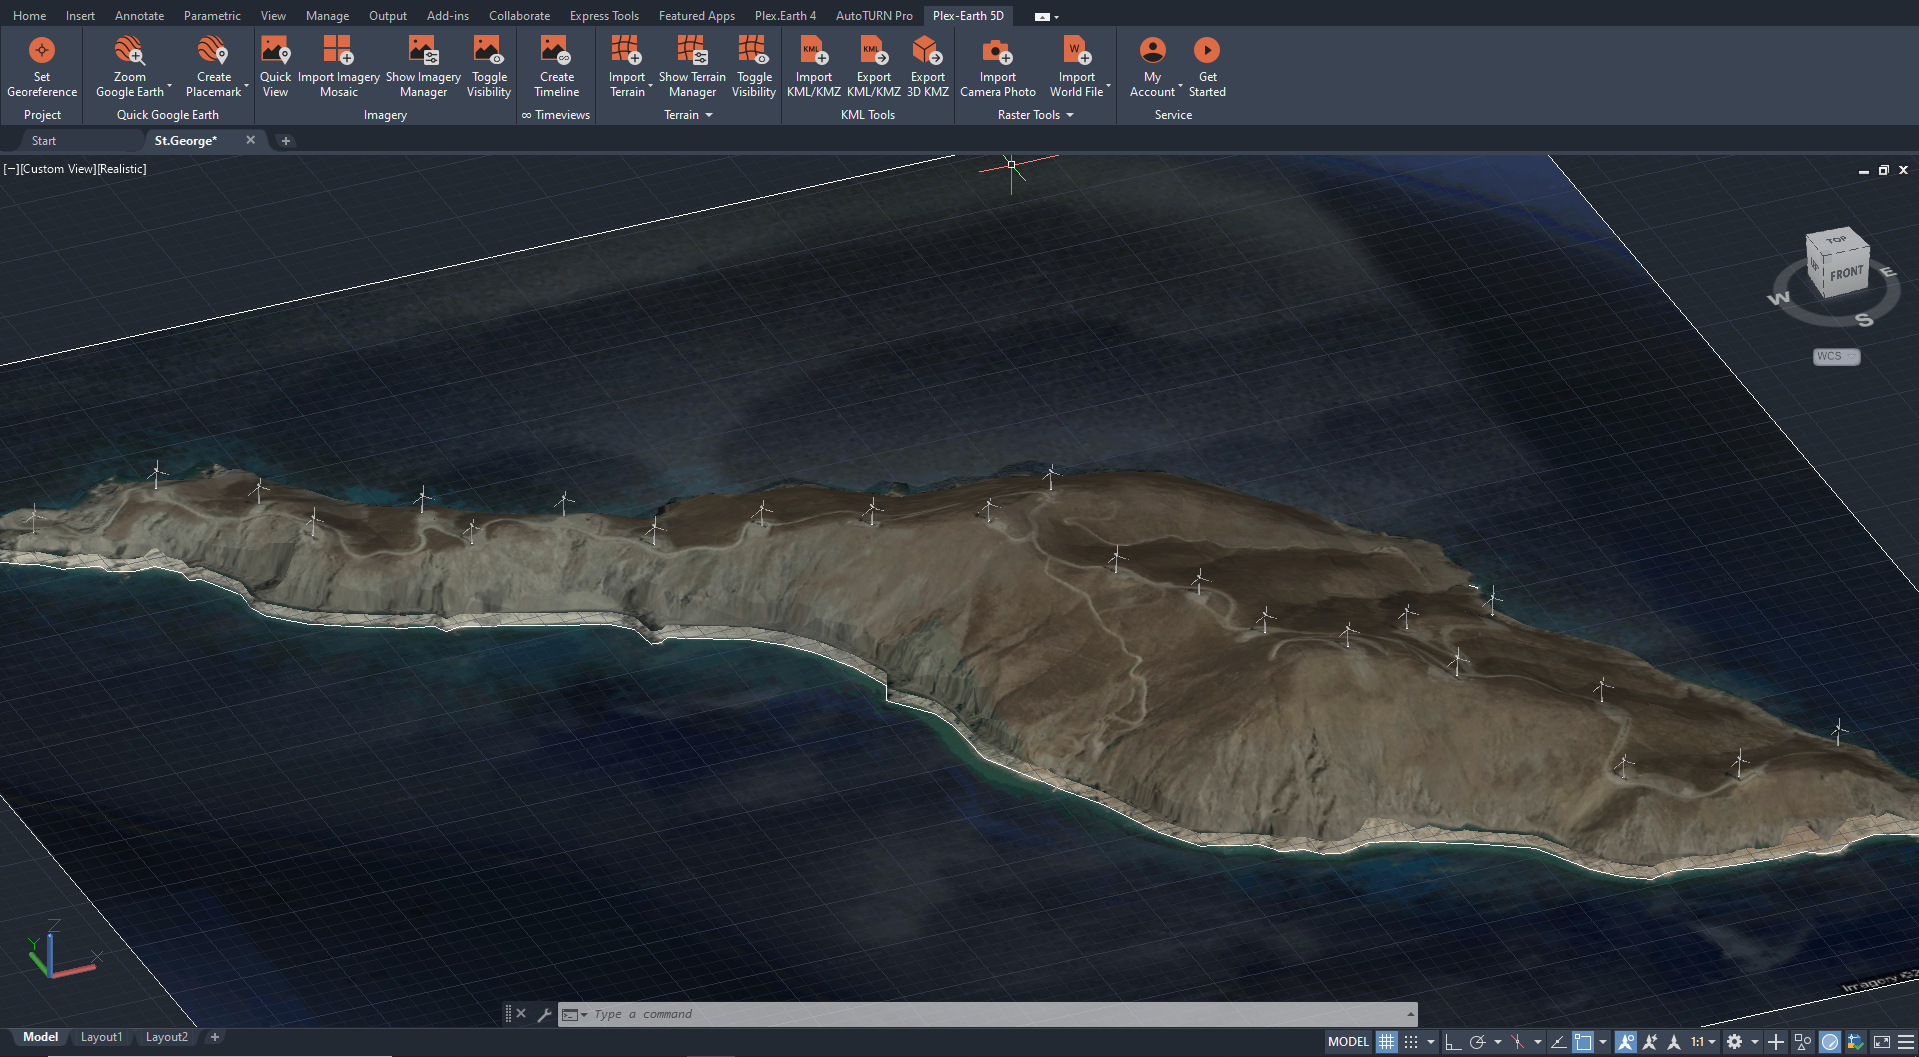Expand the Create Placemark dropdown arrow

(x=246, y=87)
